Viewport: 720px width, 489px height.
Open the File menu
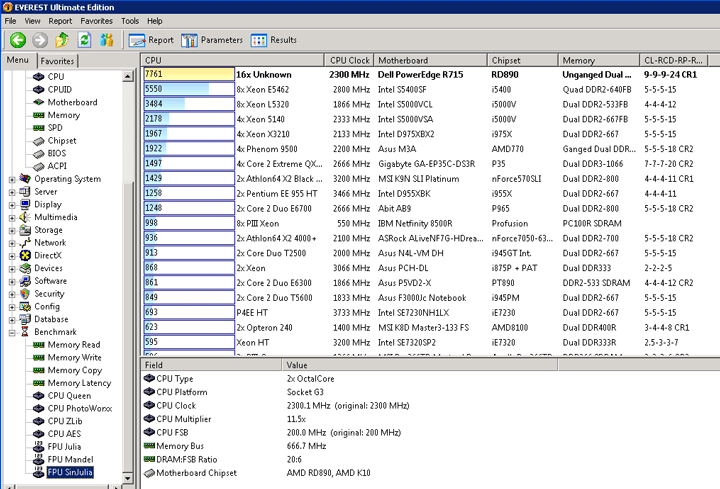tap(10, 21)
